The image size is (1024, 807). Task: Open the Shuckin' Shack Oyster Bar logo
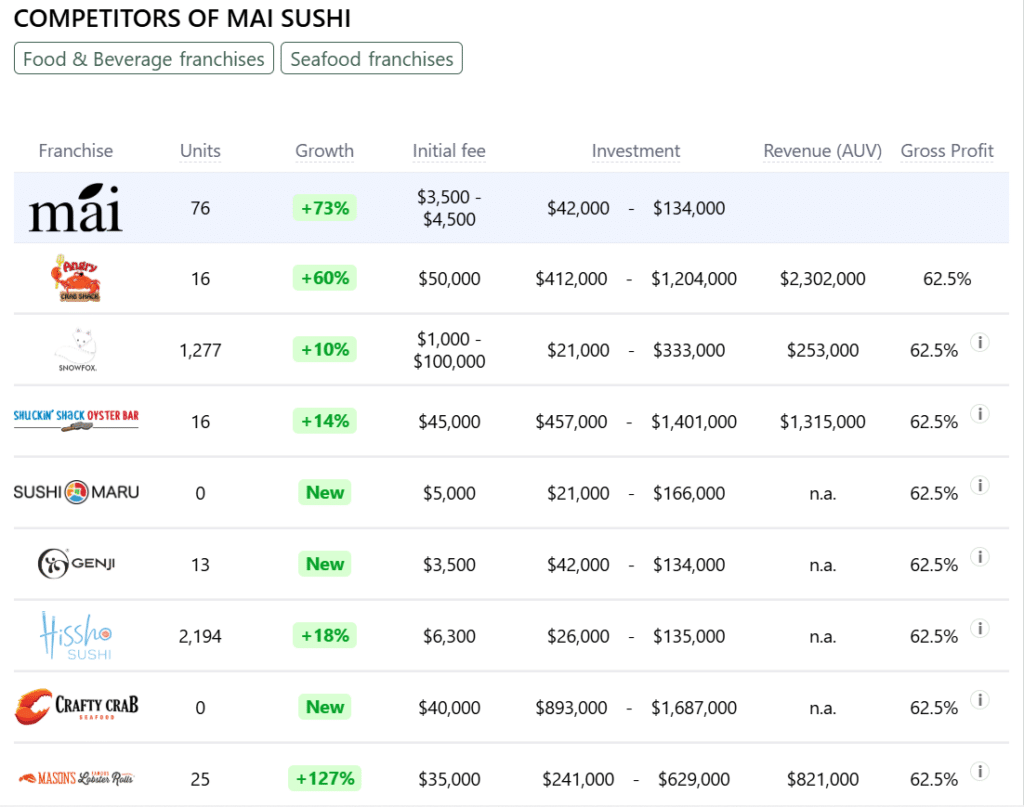(76, 420)
